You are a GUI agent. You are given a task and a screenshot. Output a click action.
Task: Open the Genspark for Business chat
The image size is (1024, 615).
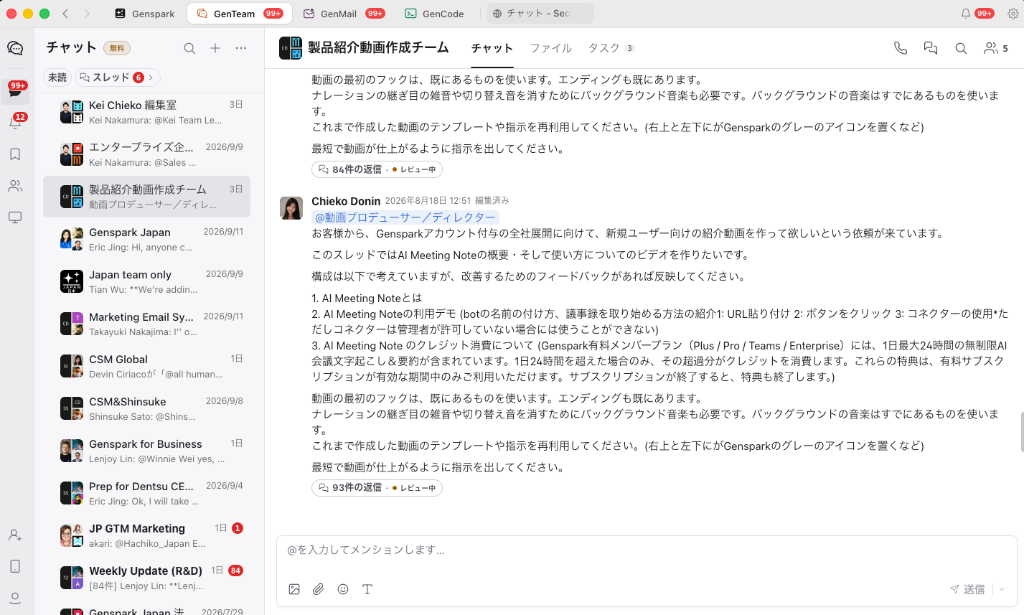click(146, 451)
